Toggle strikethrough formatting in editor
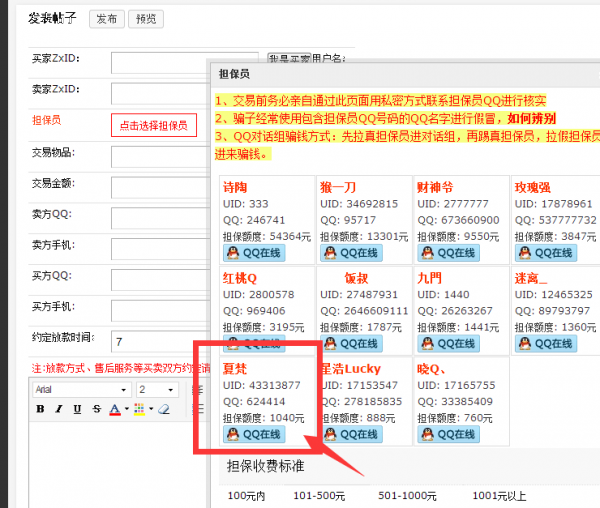The height and width of the screenshot is (508, 600). [97, 409]
